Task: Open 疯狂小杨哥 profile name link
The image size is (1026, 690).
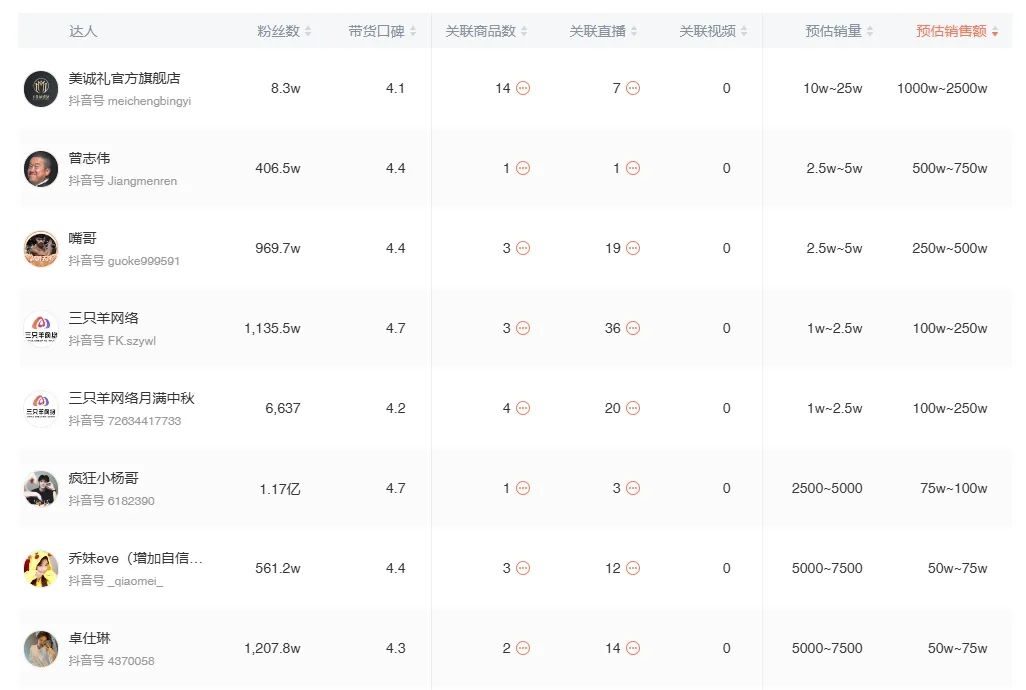Action: pyautogui.click(x=104, y=478)
